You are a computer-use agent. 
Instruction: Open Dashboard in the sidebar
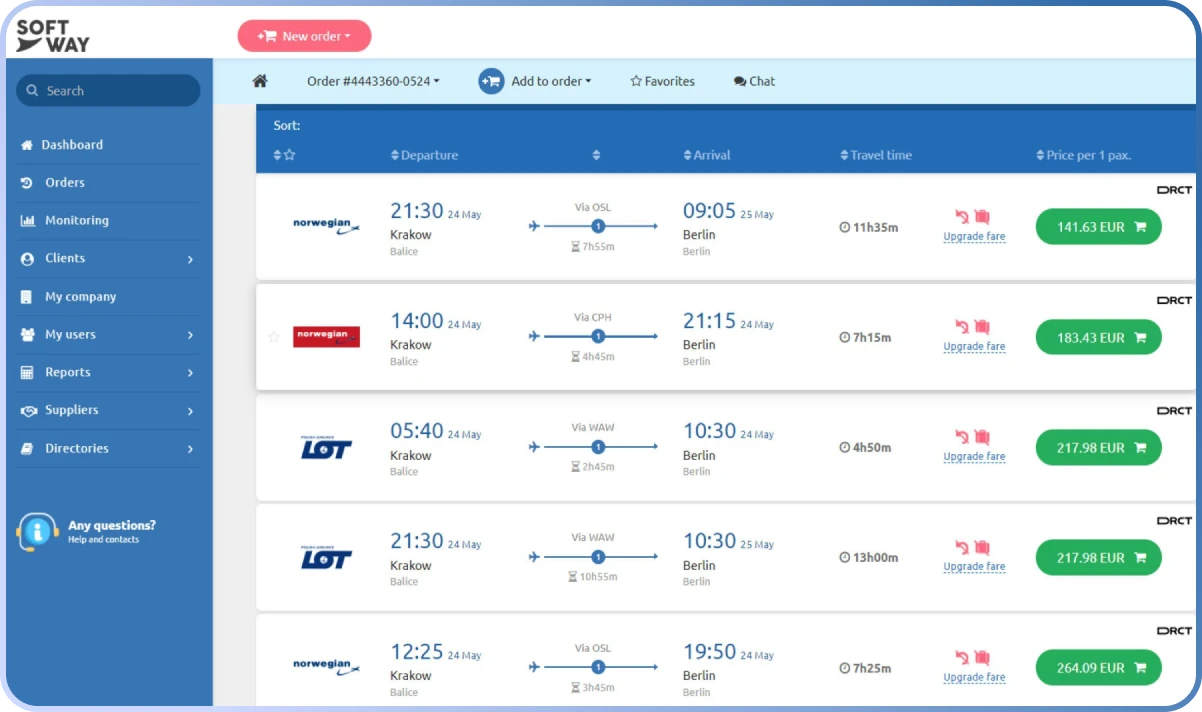[71, 145]
